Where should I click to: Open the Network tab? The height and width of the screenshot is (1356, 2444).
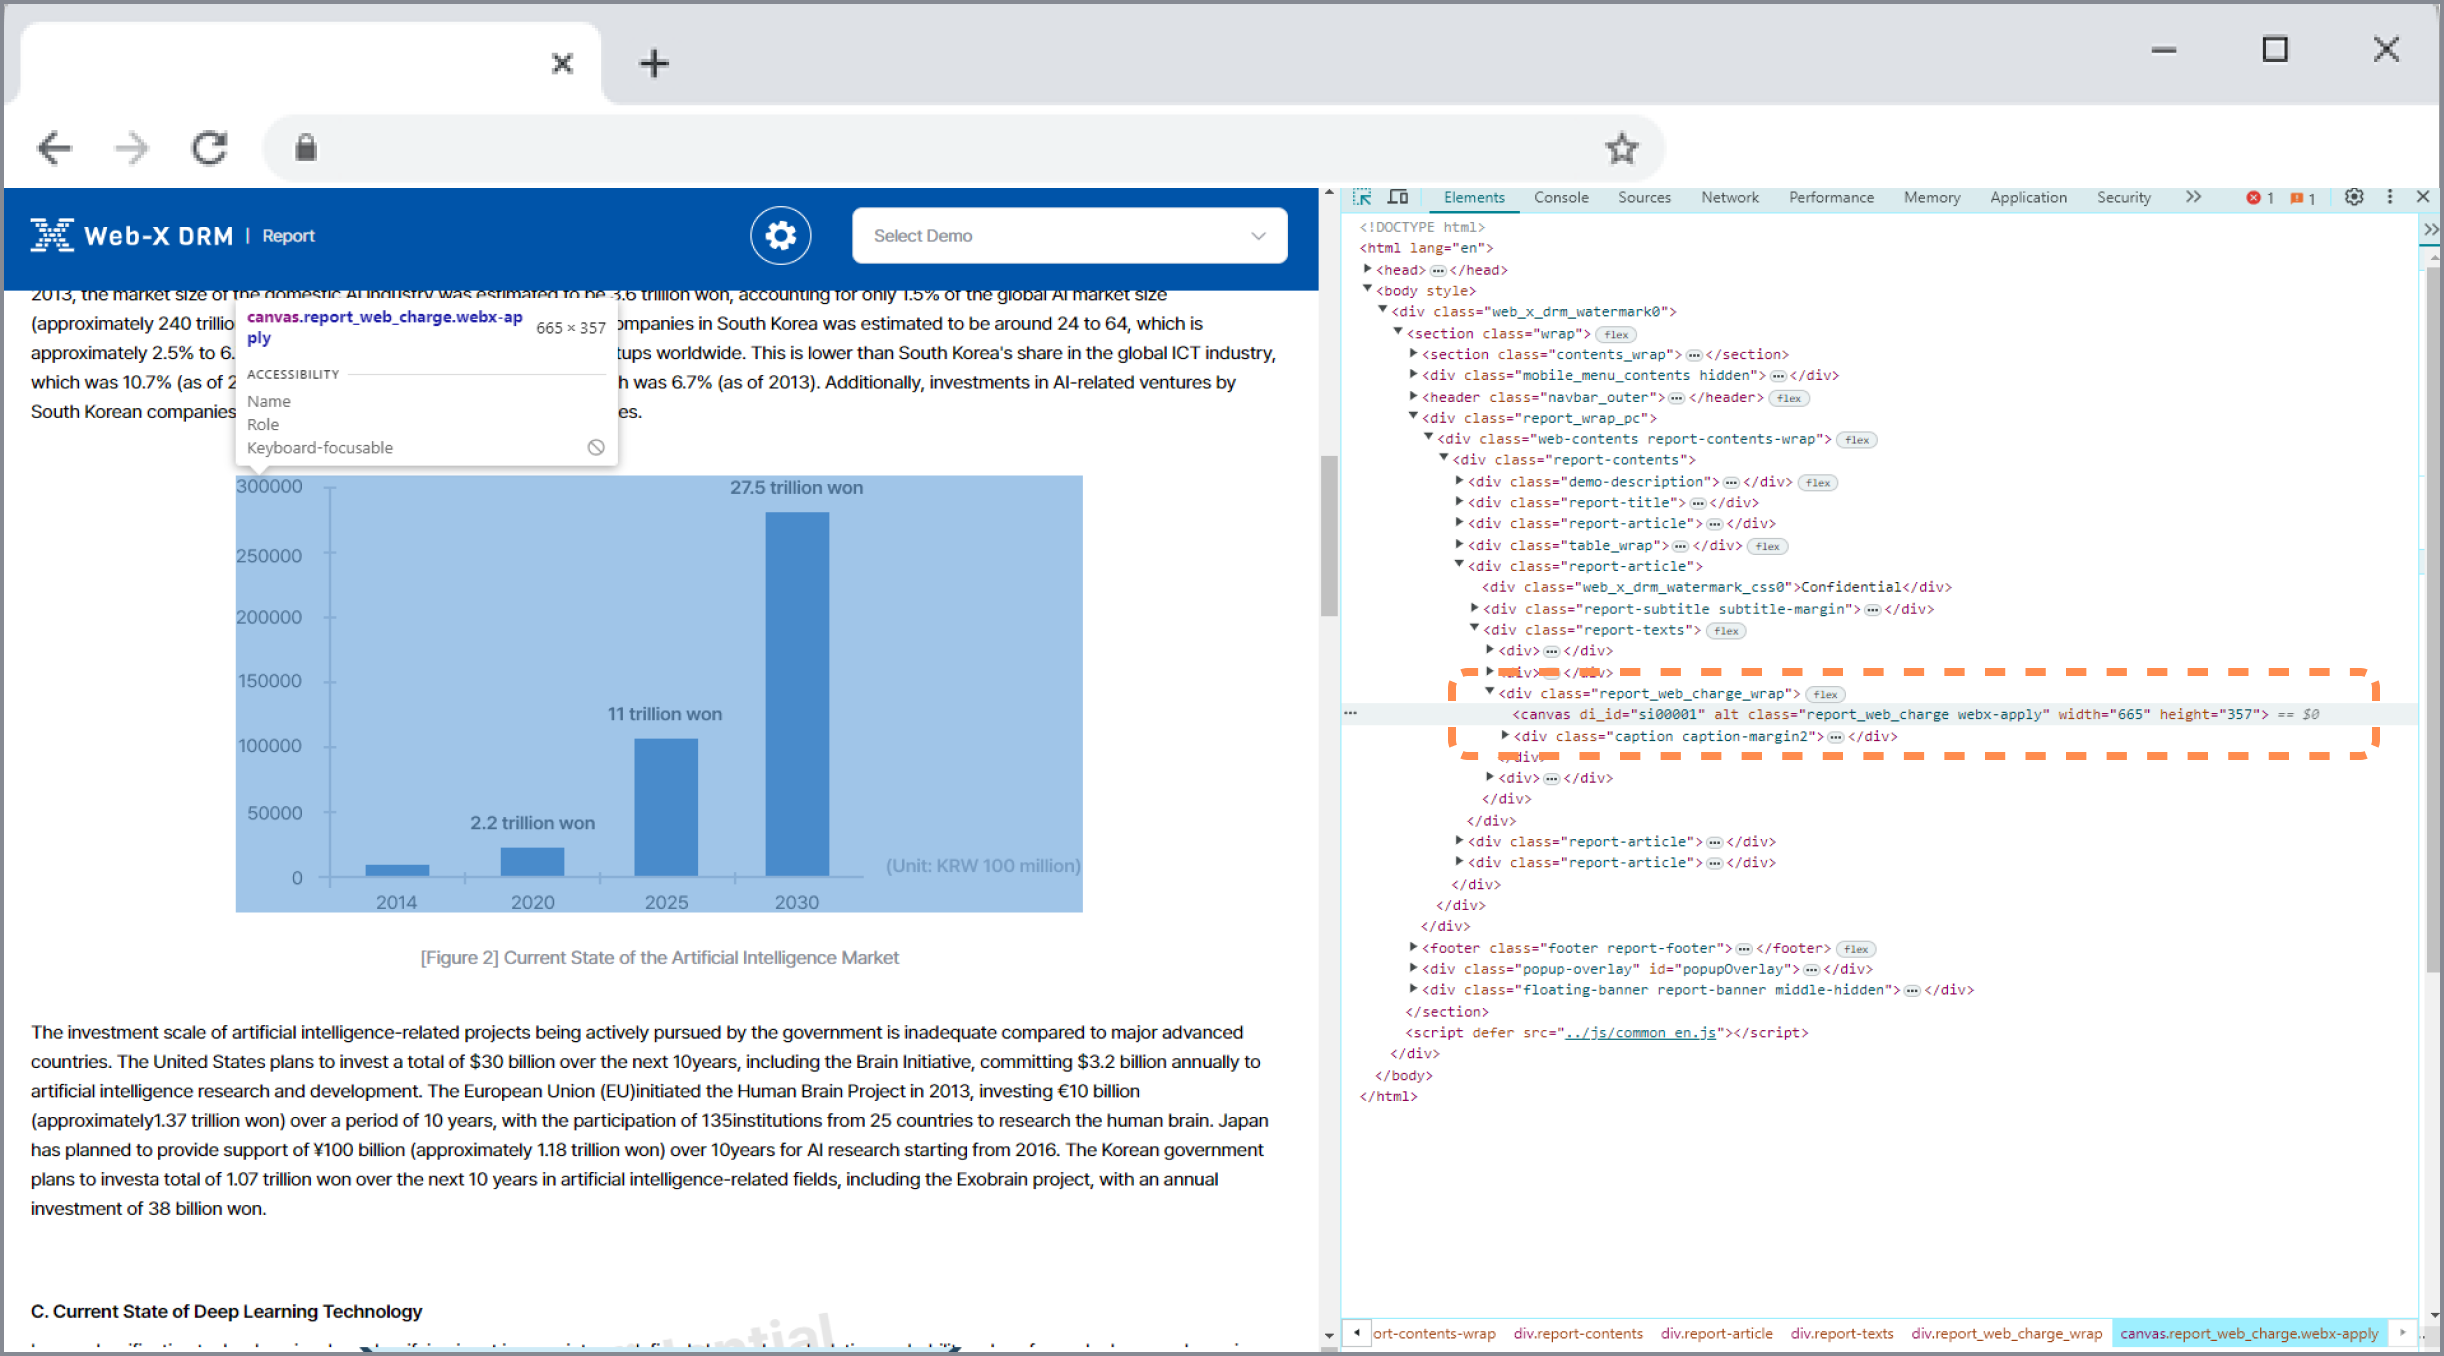[1729, 198]
